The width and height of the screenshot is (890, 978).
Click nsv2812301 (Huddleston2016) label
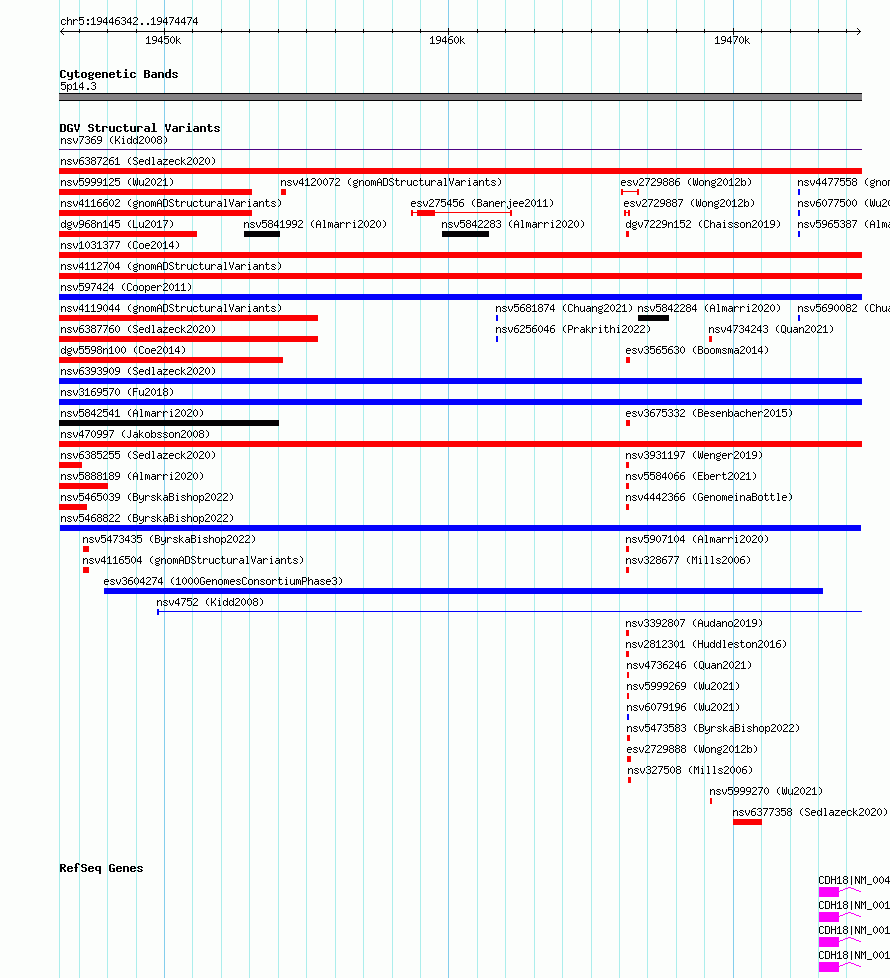tap(706, 644)
